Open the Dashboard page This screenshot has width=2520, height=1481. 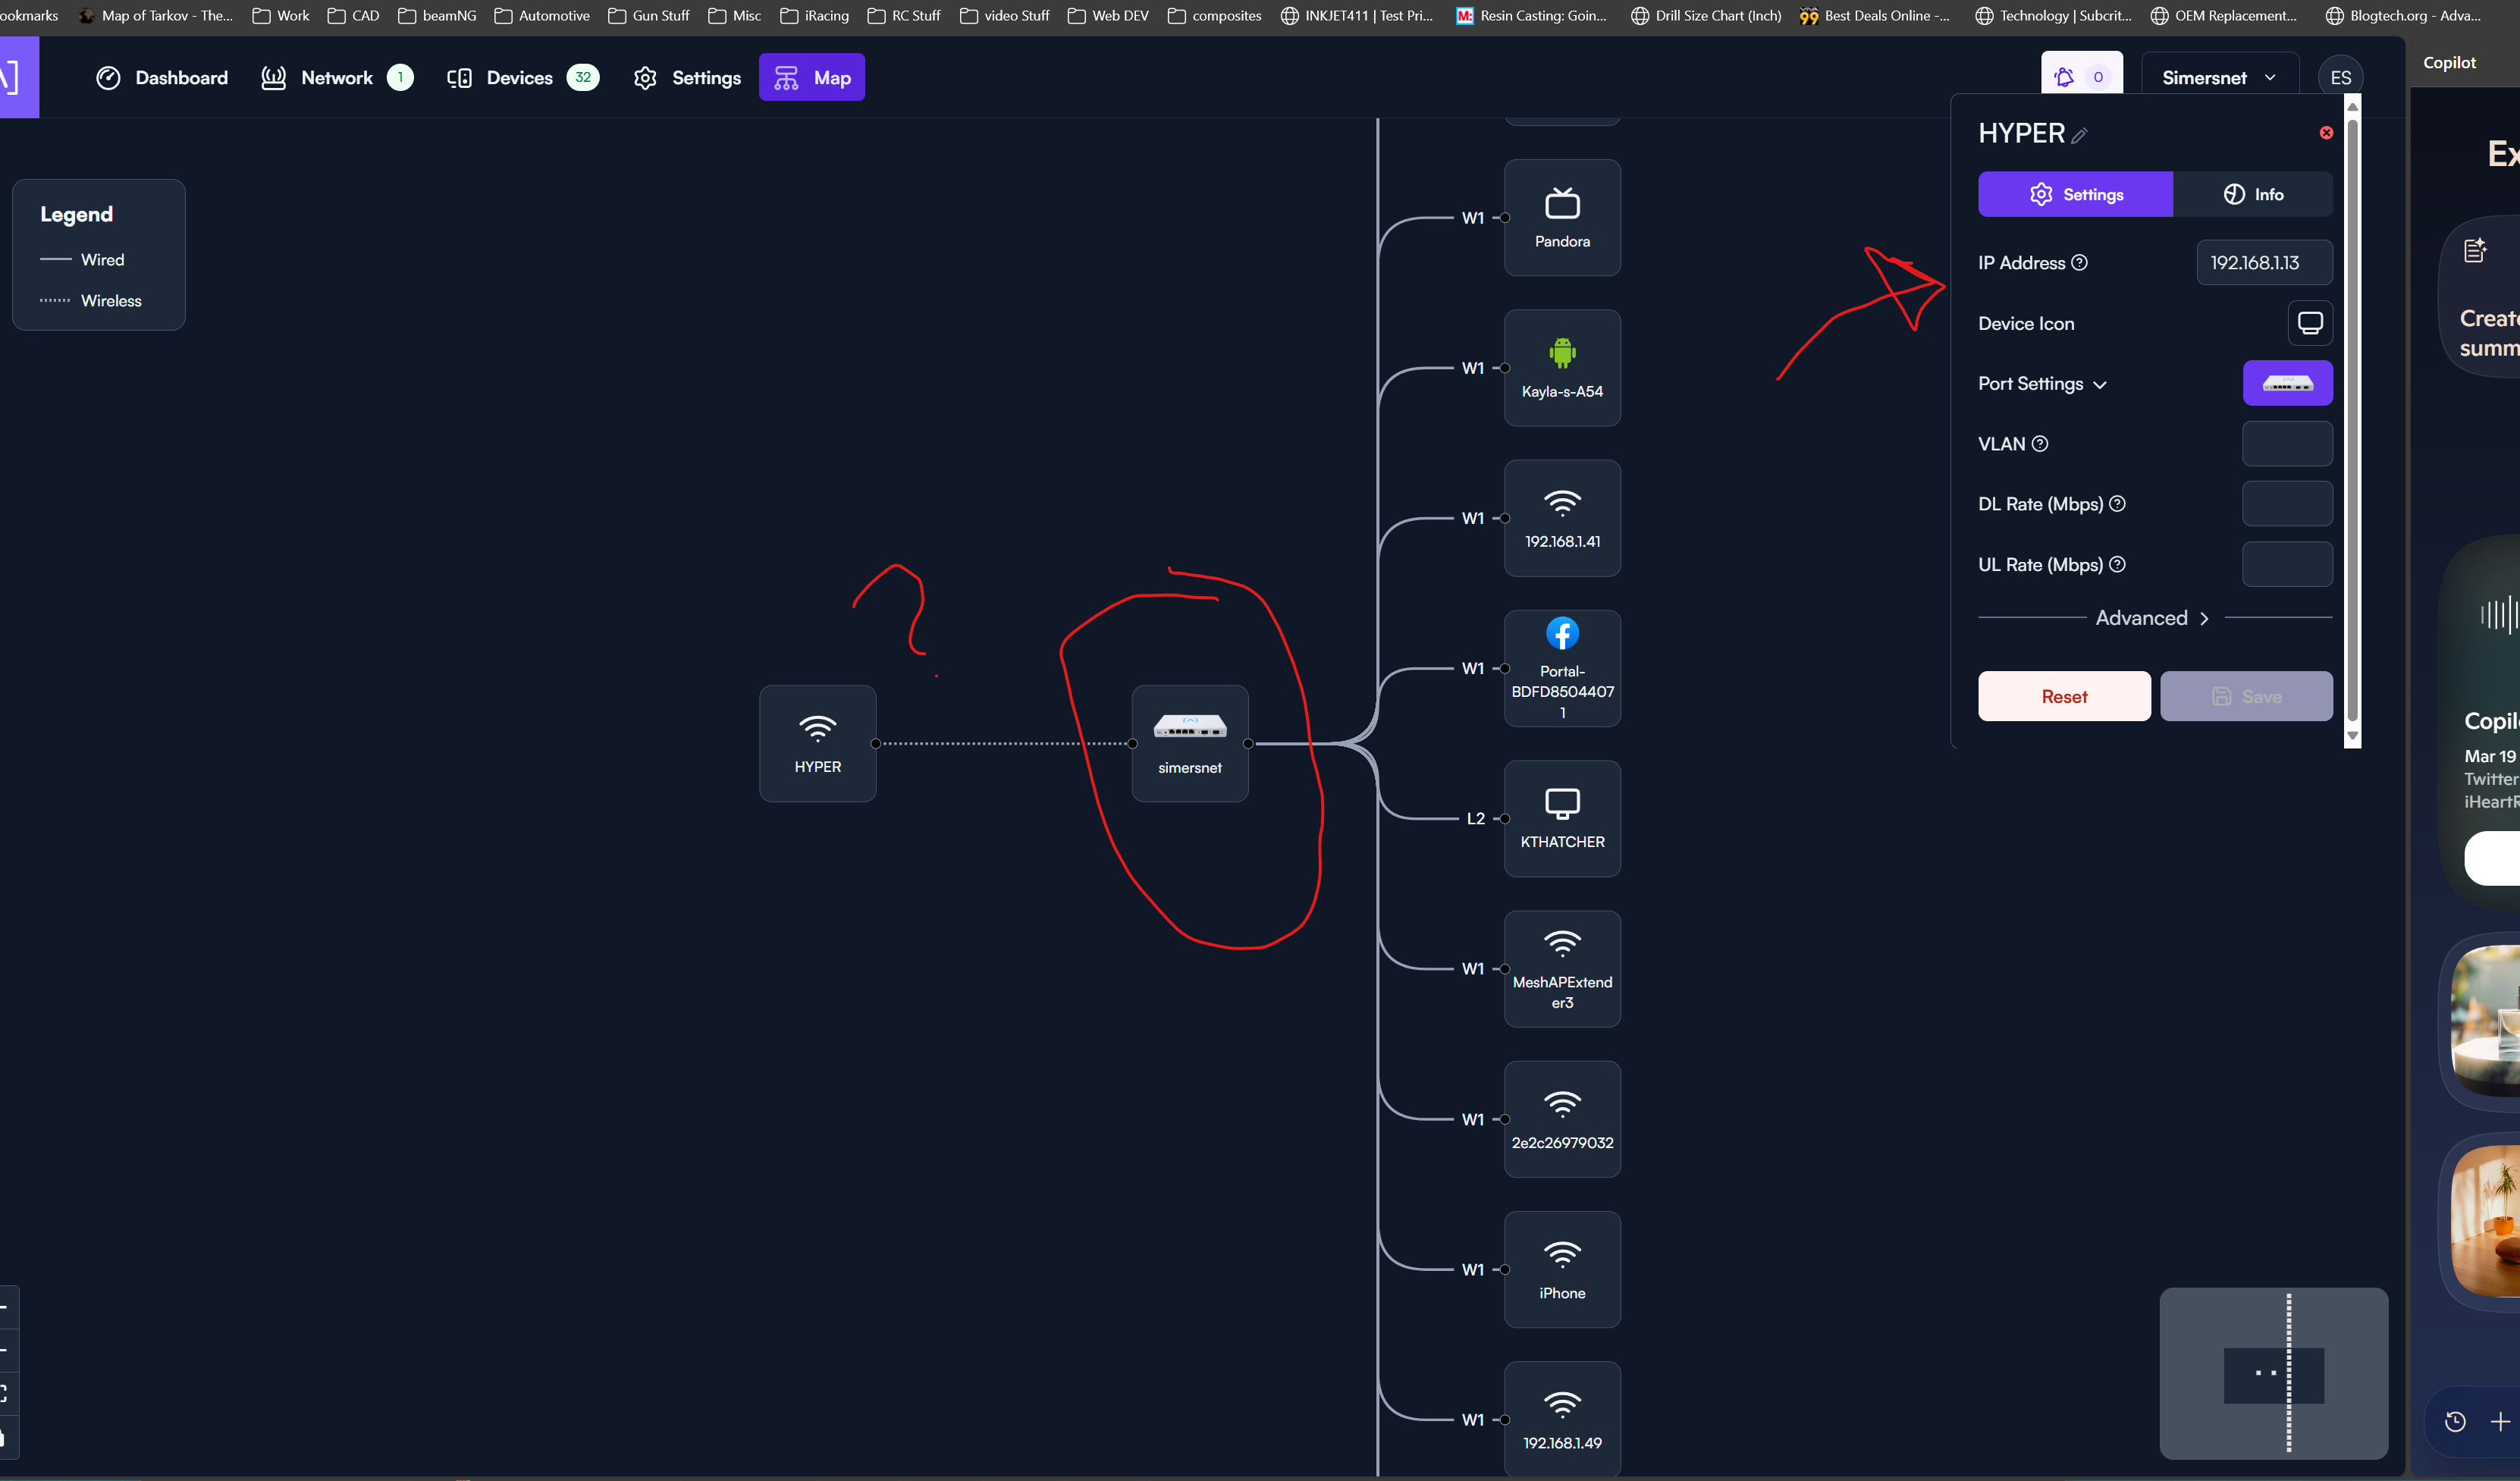(x=162, y=78)
